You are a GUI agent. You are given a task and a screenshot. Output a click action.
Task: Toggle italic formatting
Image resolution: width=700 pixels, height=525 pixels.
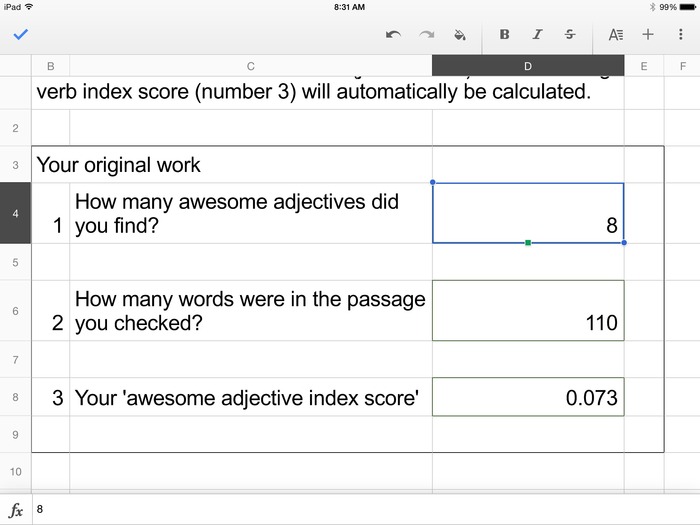pyautogui.click(x=537, y=34)
